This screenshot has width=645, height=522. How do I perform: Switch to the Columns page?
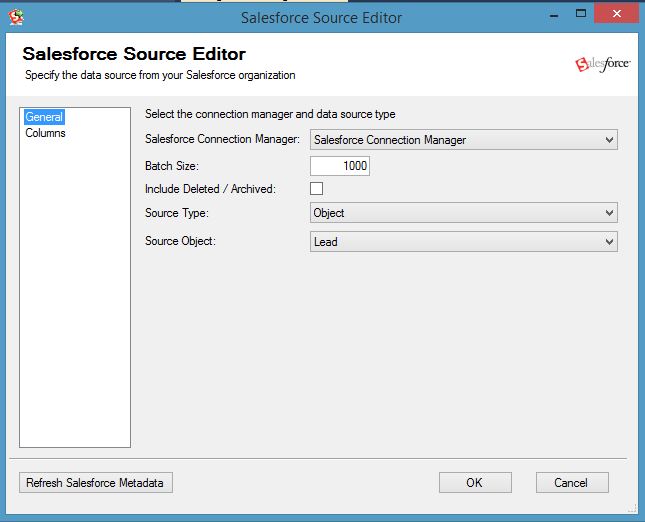click(x=45, y=133)
